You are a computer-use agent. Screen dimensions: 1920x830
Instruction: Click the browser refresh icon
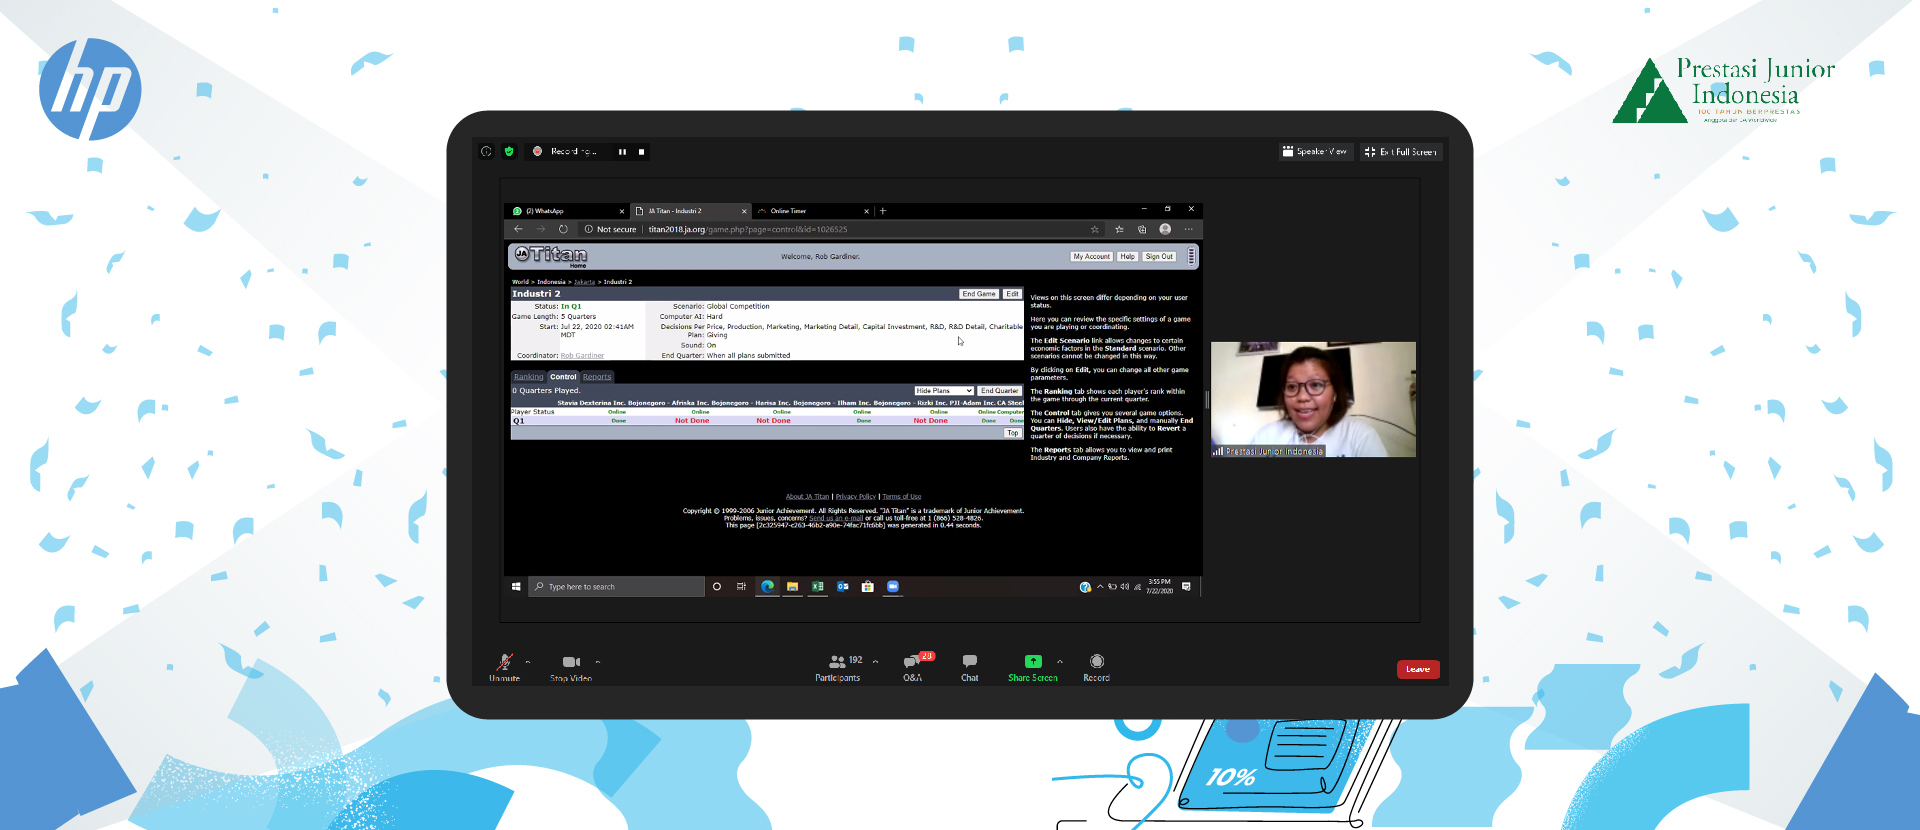click(563, 229)
